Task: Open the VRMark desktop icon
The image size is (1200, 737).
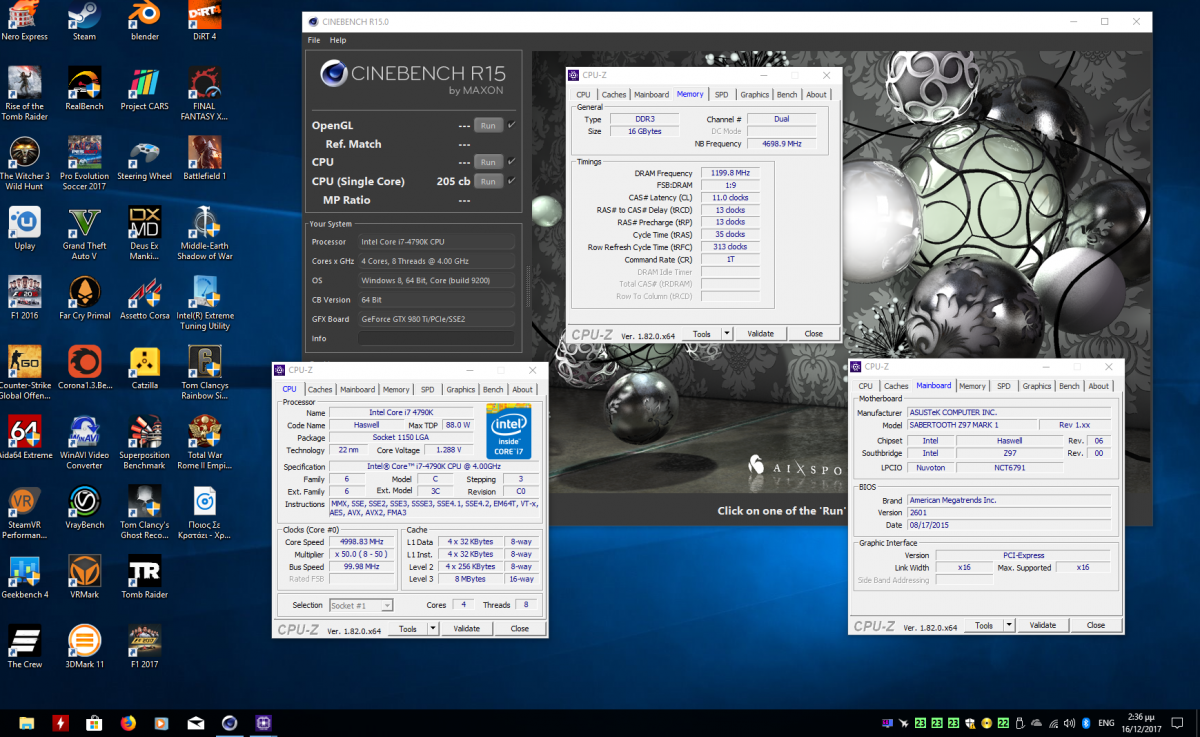Action: point(84,579)
